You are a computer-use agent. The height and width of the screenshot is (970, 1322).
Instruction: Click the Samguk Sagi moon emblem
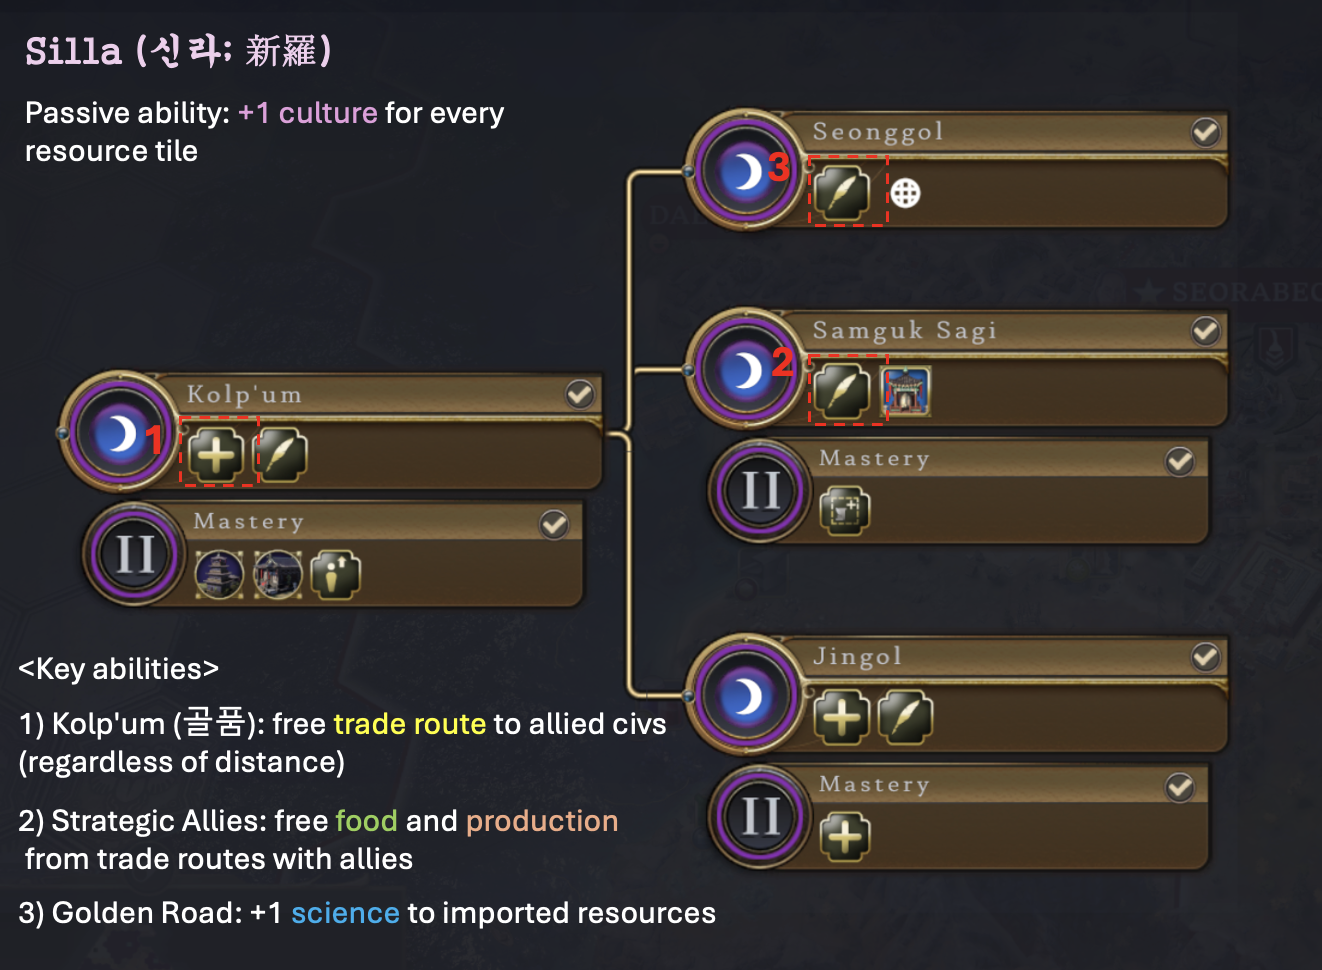coord(745,370)
